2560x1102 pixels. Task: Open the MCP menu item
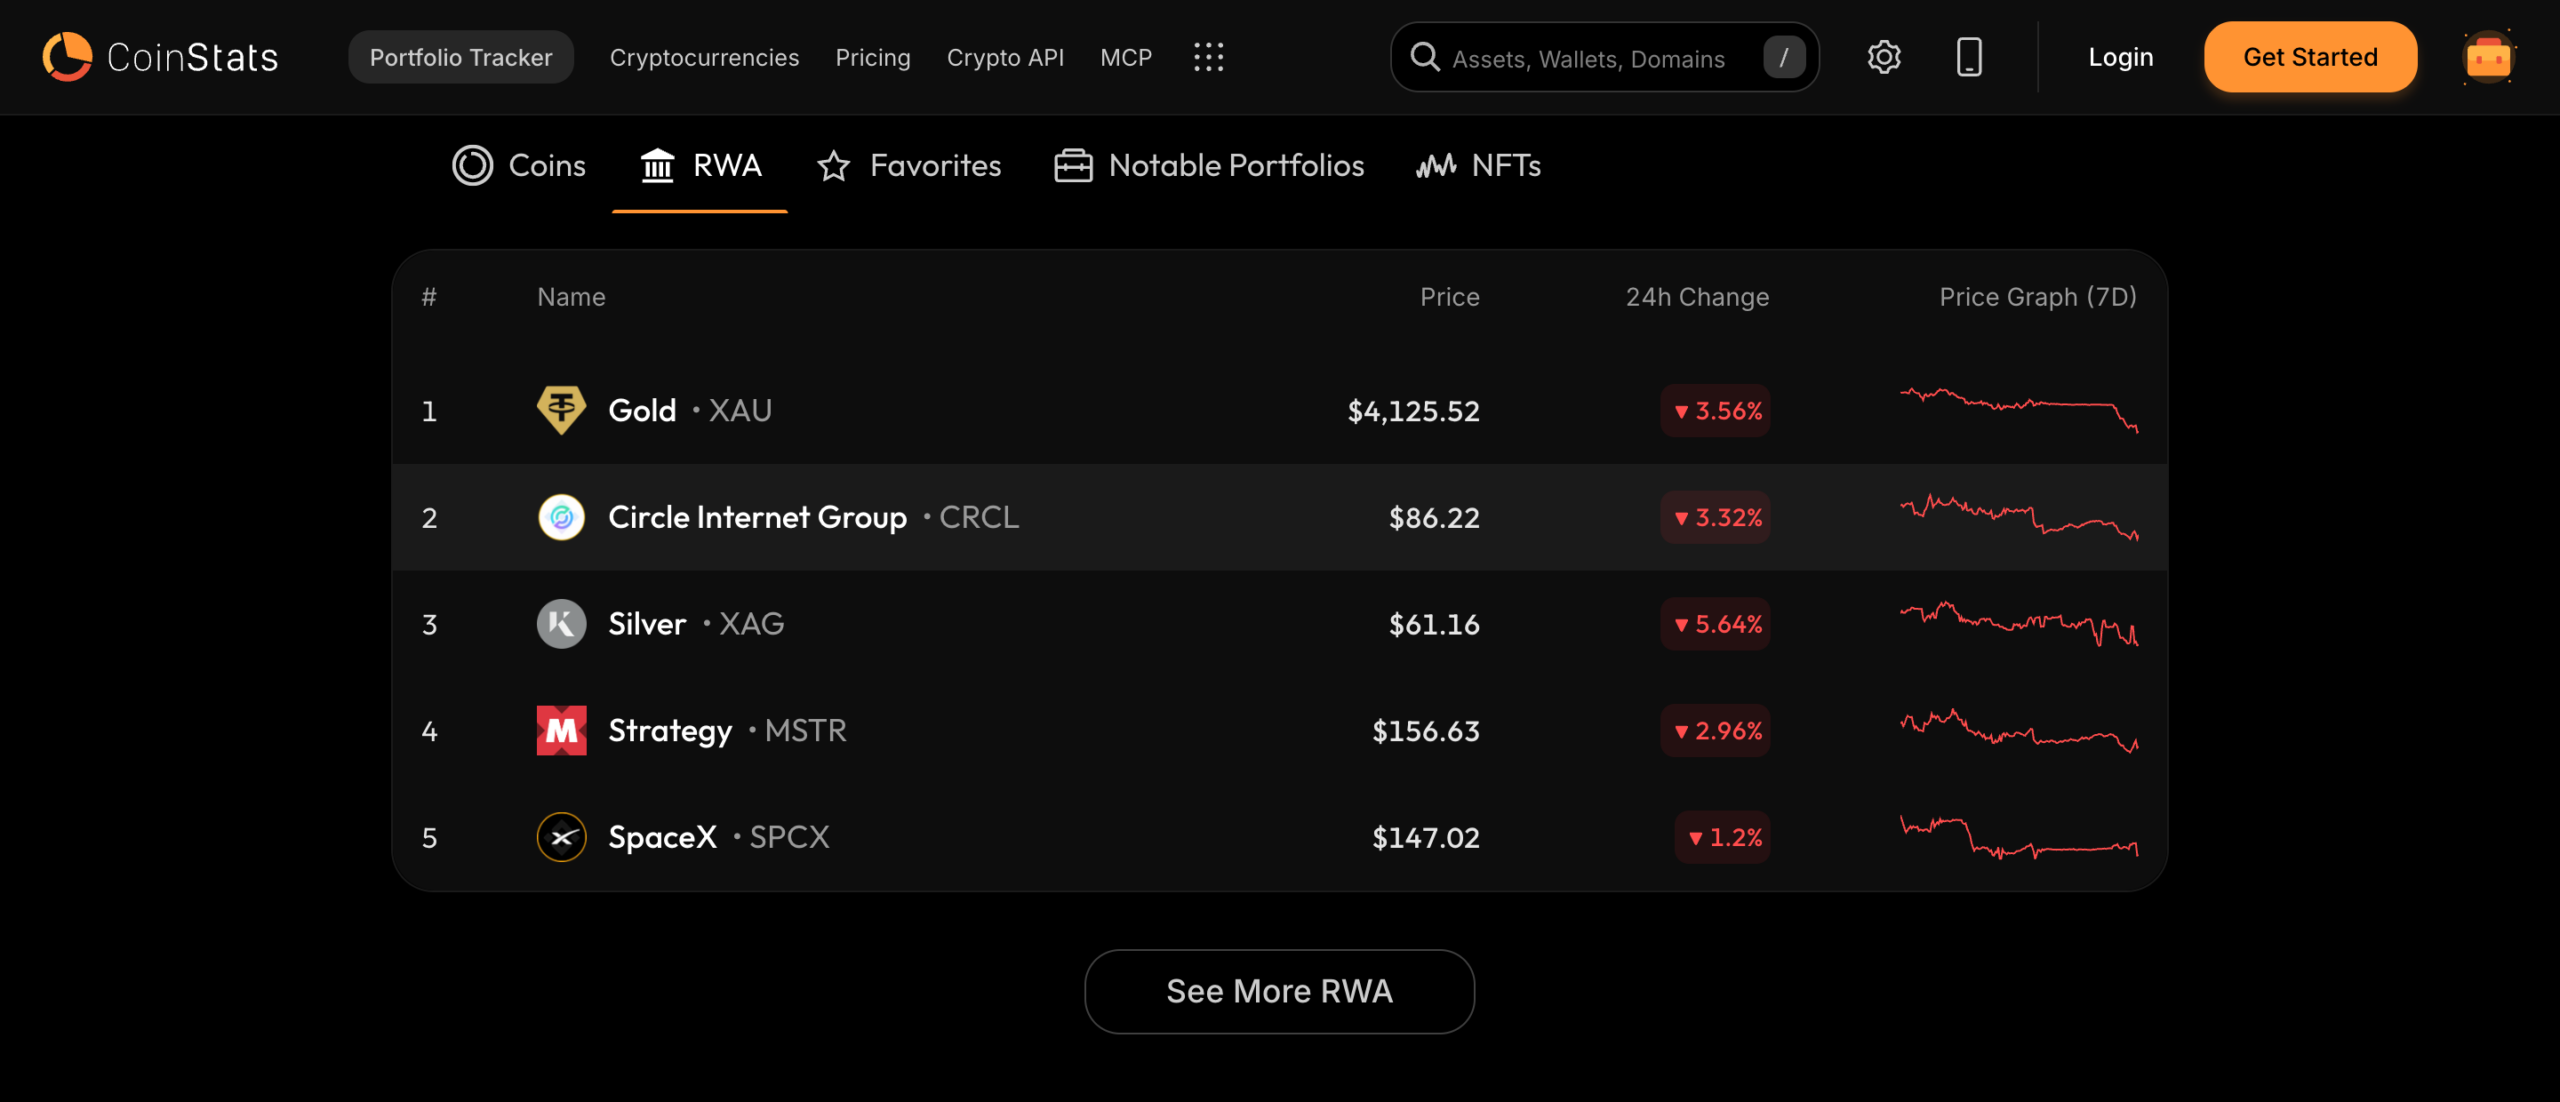click(x=1126, y=57)
